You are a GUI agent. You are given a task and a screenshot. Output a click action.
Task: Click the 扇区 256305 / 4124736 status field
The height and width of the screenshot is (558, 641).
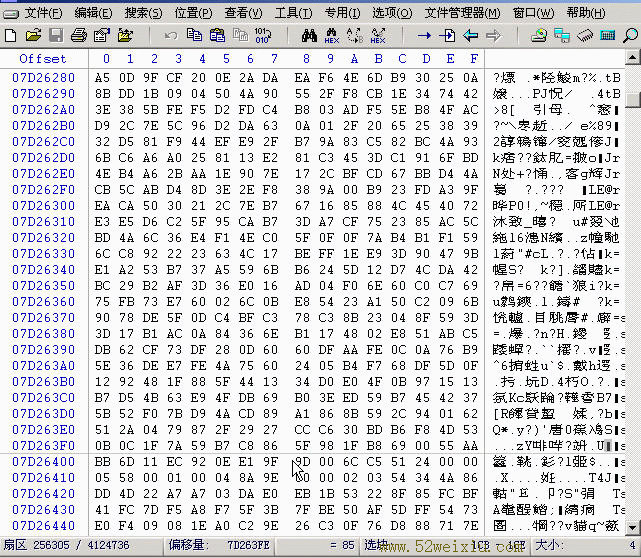(x=82, y=545)
